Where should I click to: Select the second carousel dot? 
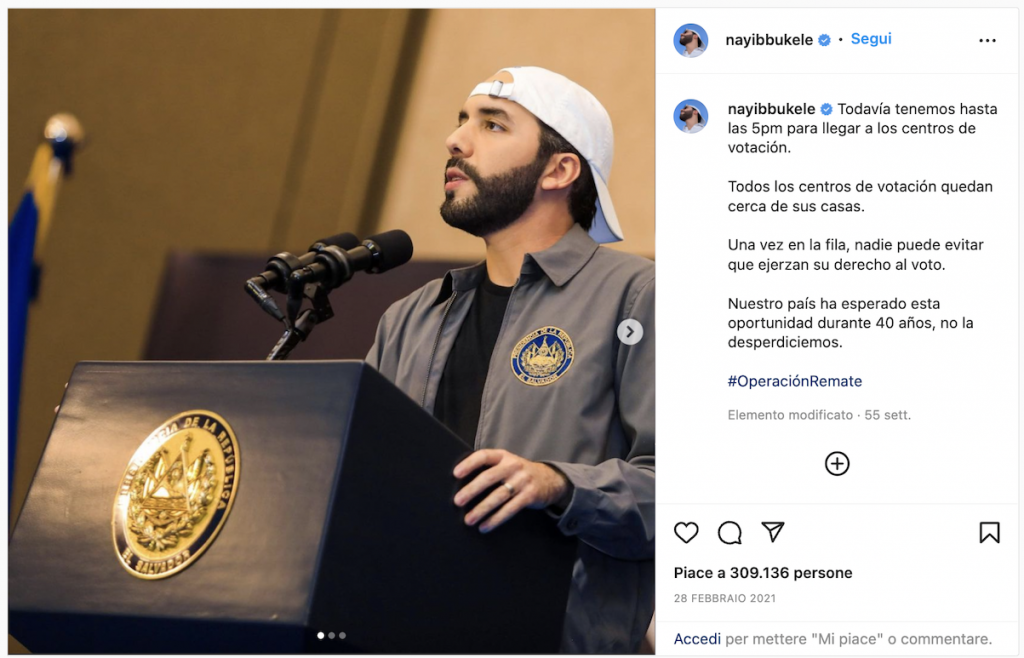click(332, 635)
